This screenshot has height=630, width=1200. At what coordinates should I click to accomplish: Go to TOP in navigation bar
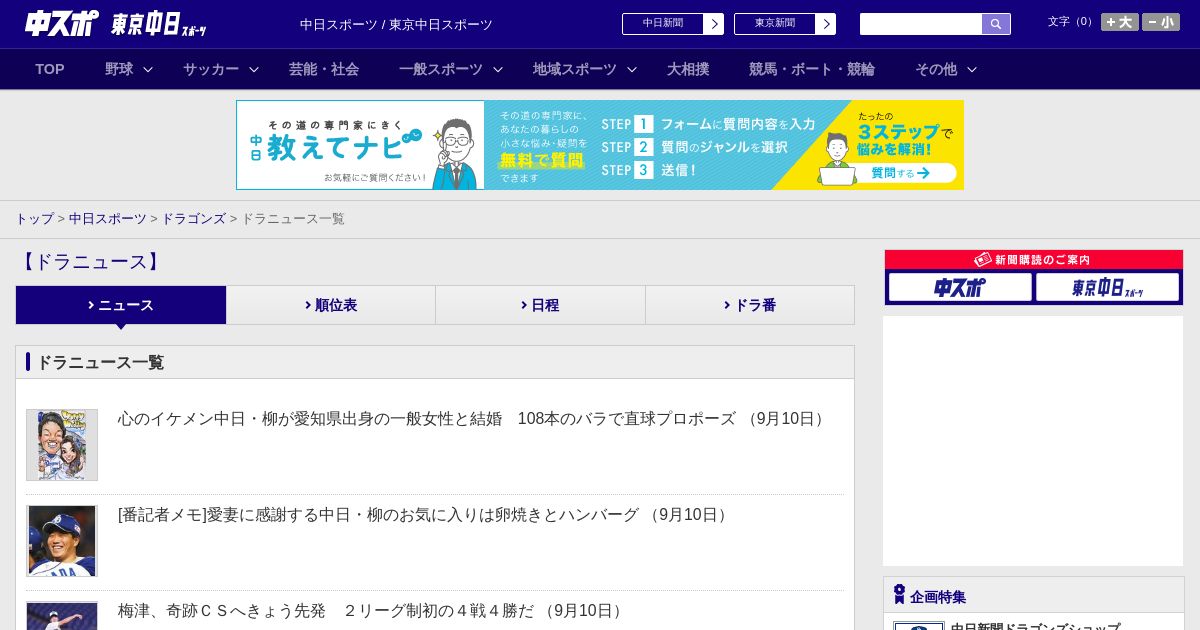[50, 69]
